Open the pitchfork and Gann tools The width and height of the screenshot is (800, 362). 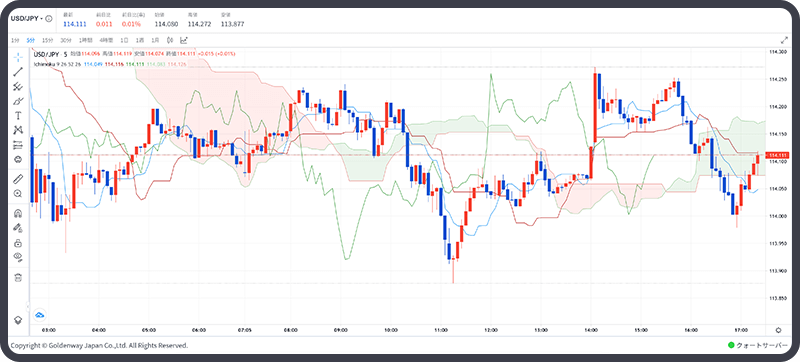click(18, 86)
